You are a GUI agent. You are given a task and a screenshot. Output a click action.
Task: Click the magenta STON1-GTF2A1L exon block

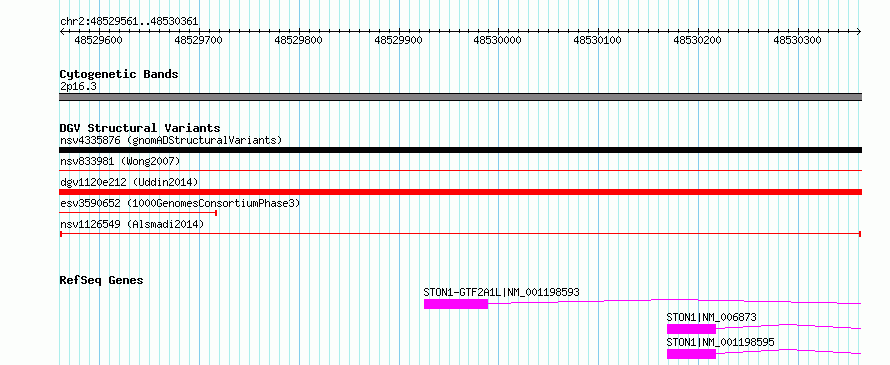point(456,304)
